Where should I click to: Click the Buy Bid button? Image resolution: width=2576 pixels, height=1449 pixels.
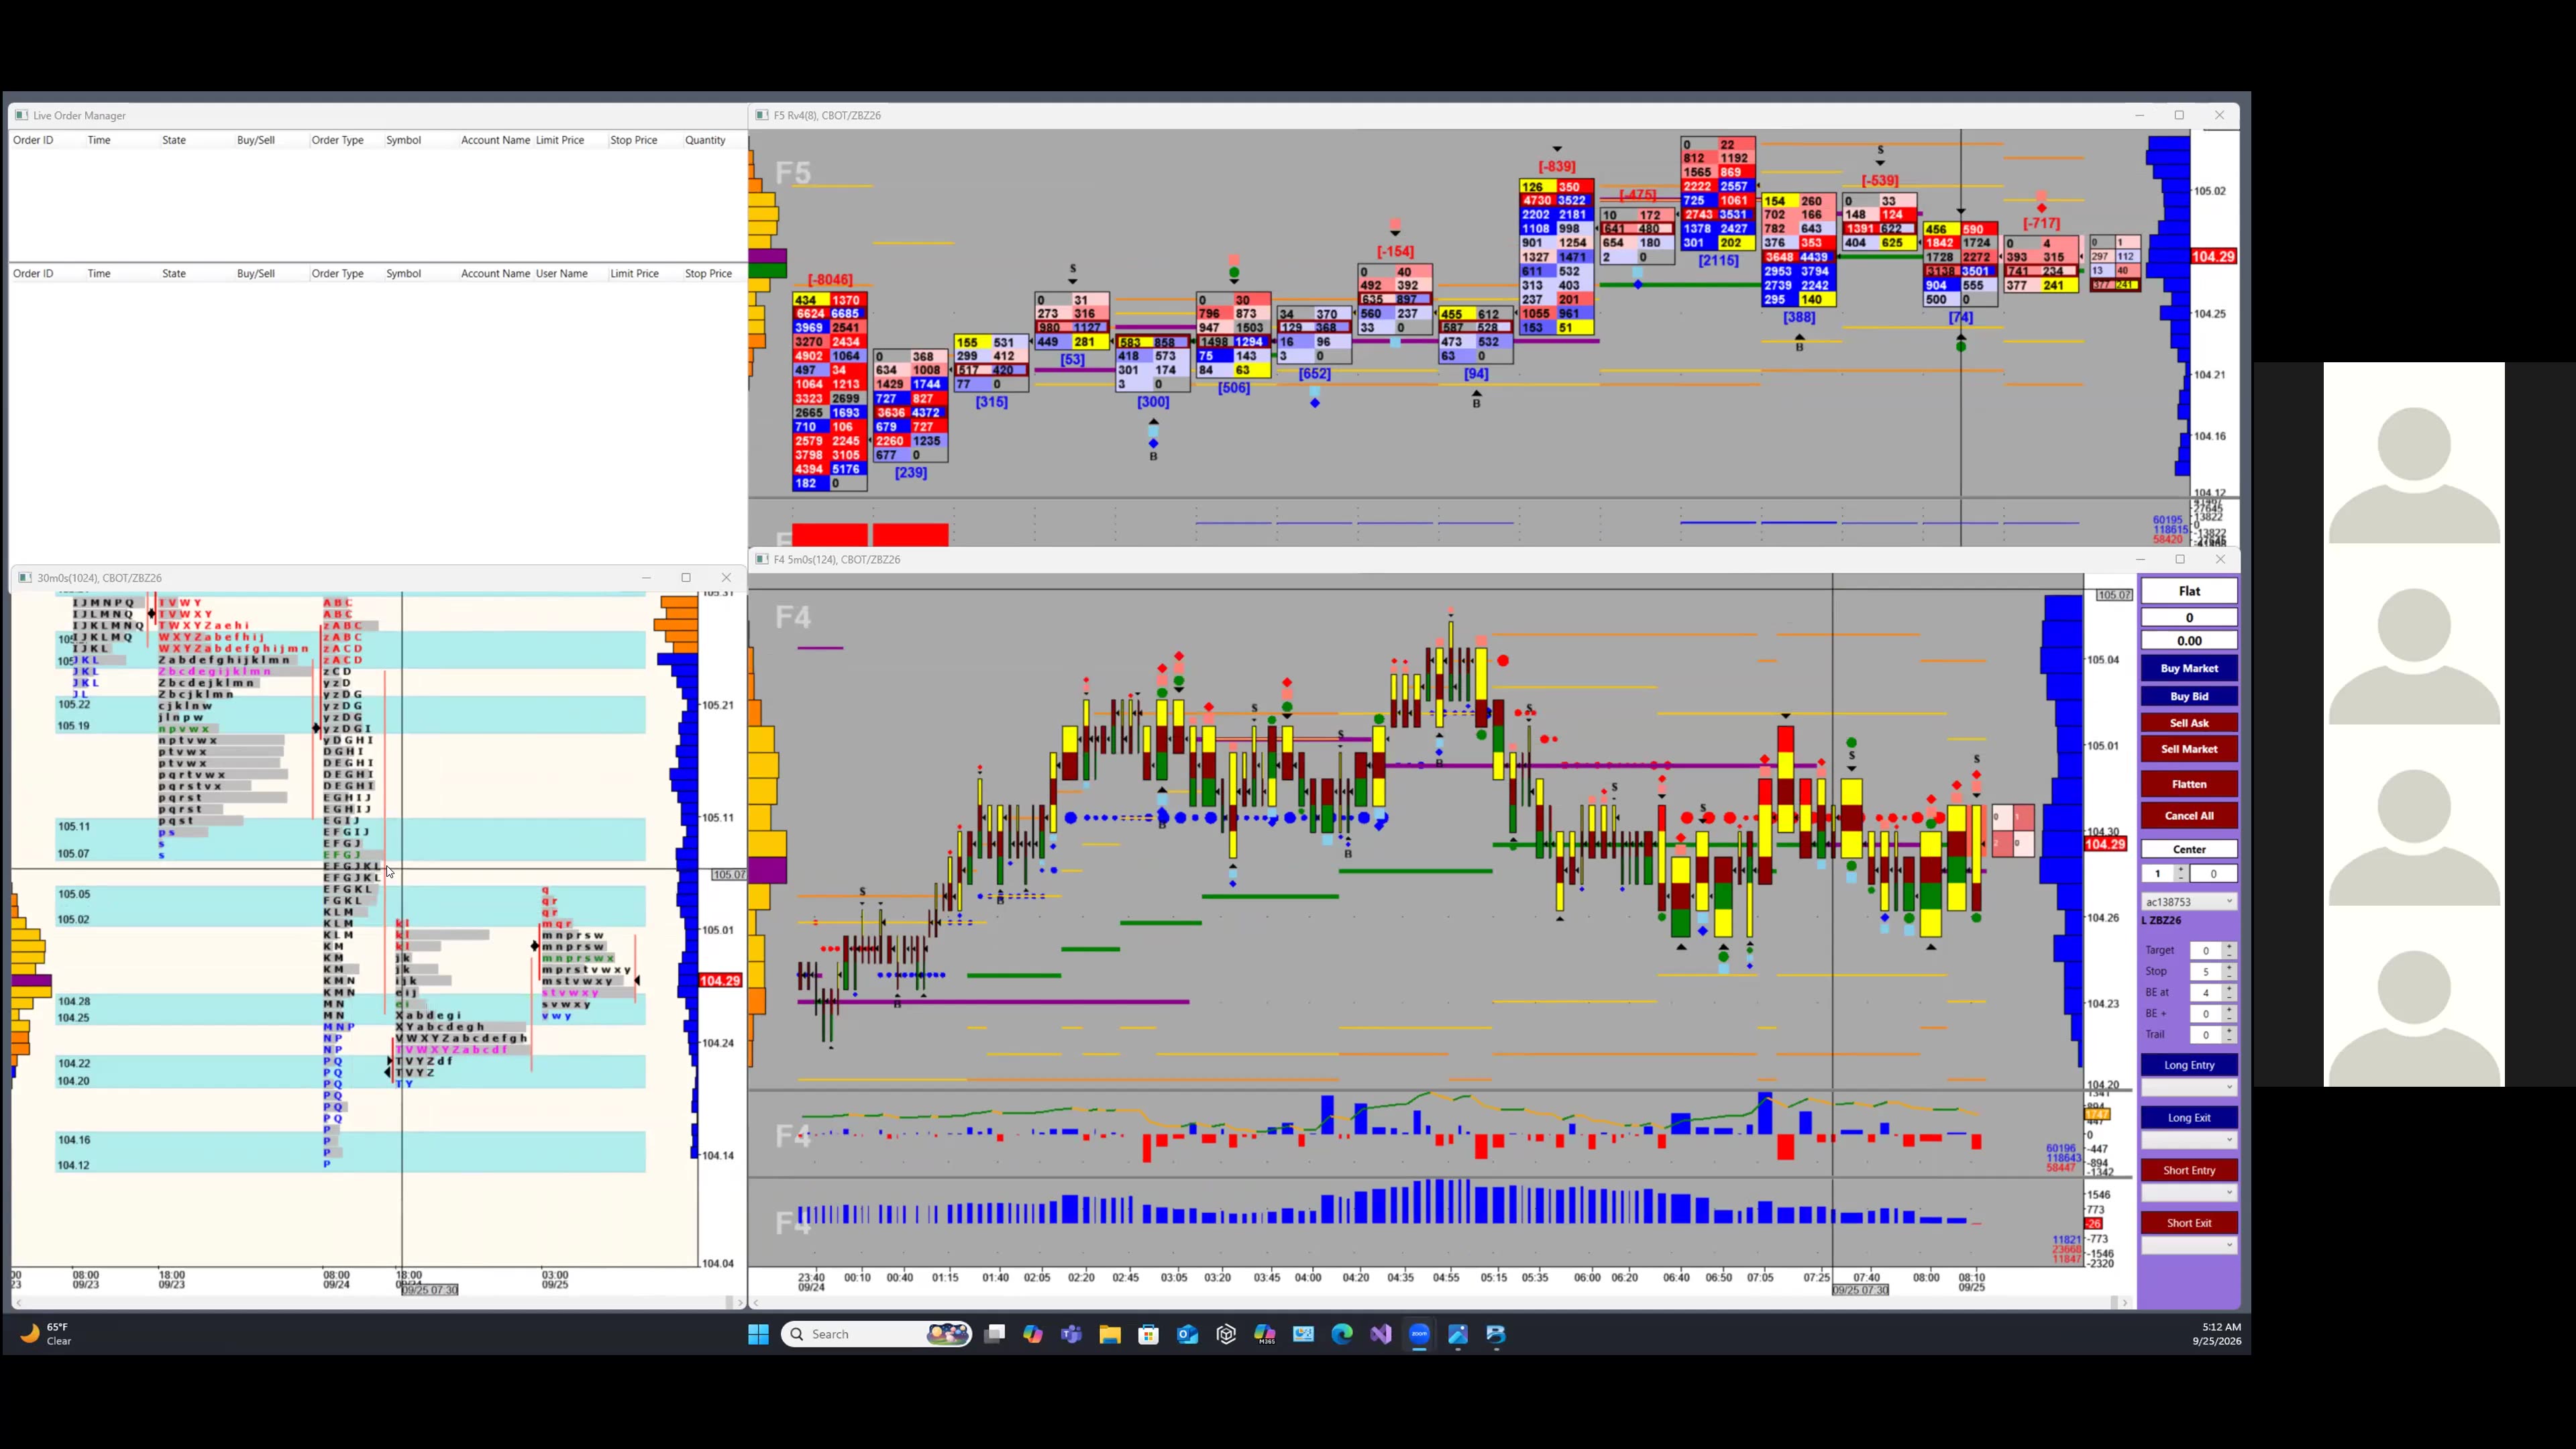2189,696
